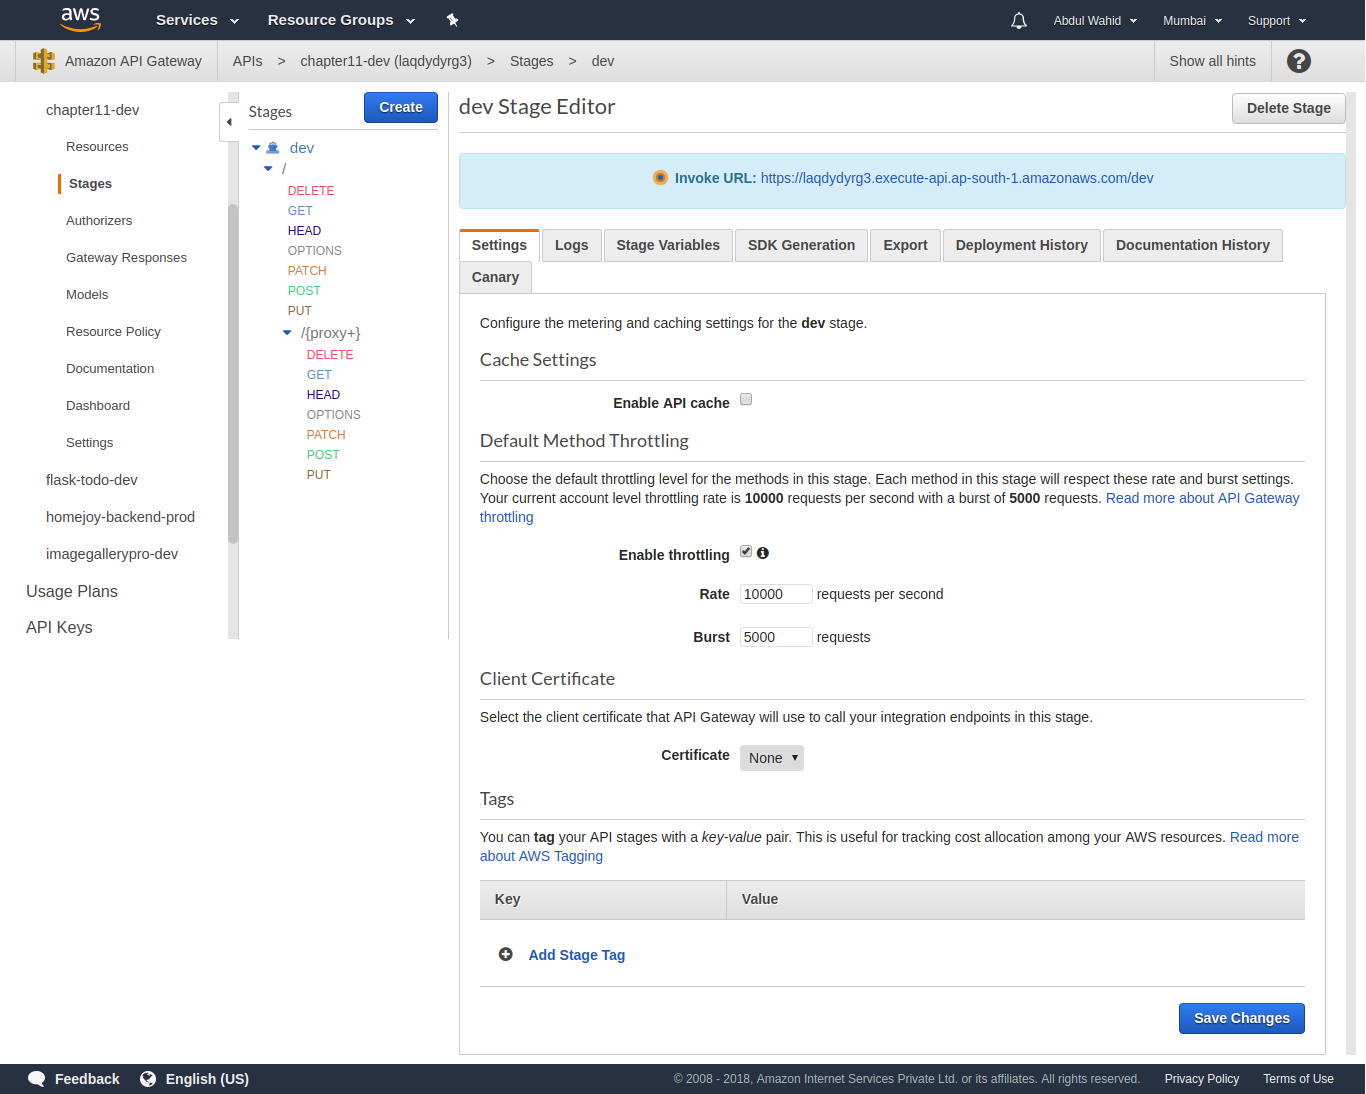Open Models in the sidebar

[87, 295]
